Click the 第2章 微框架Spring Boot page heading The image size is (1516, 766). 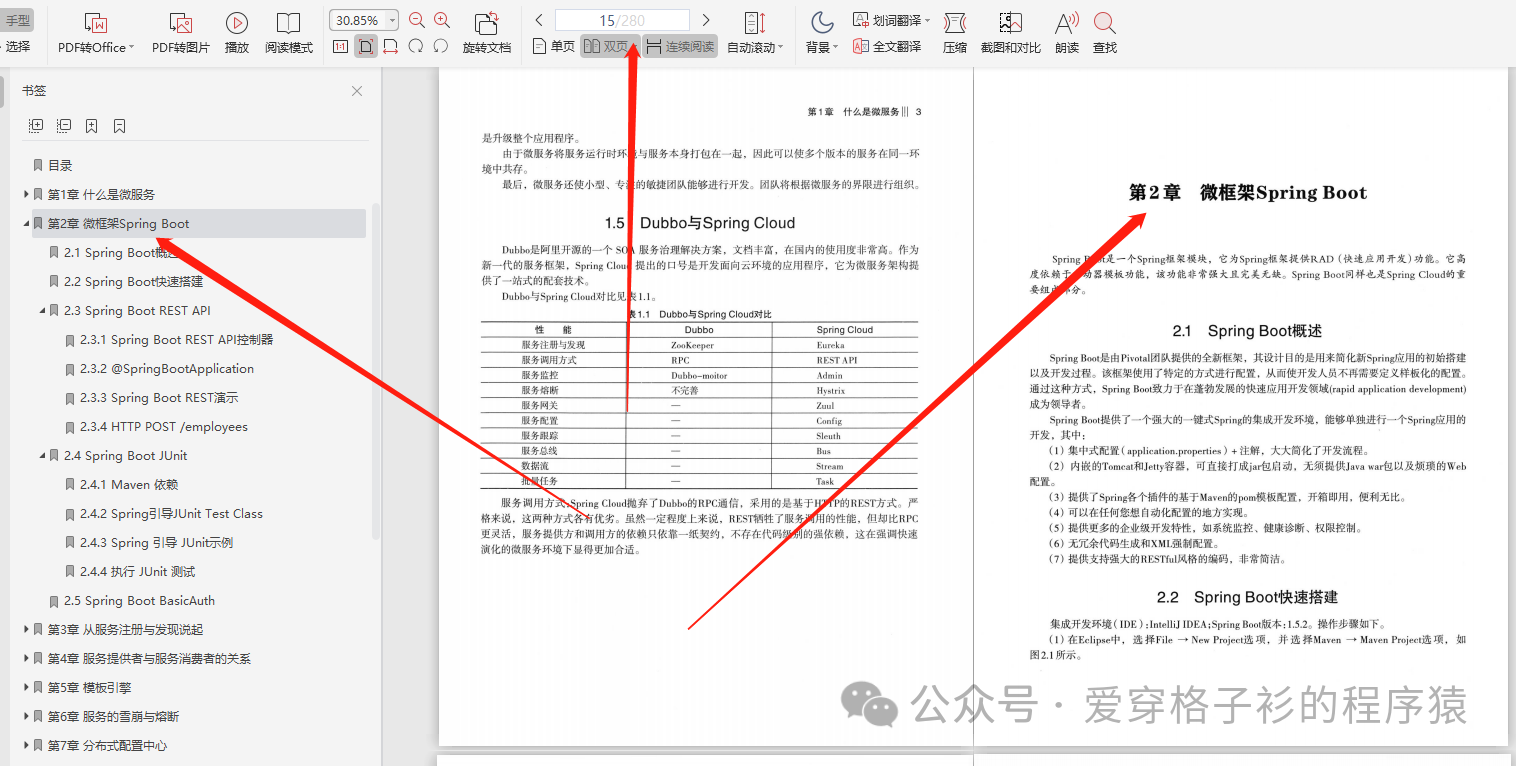pyautogui.click(x=1248, y=193)
